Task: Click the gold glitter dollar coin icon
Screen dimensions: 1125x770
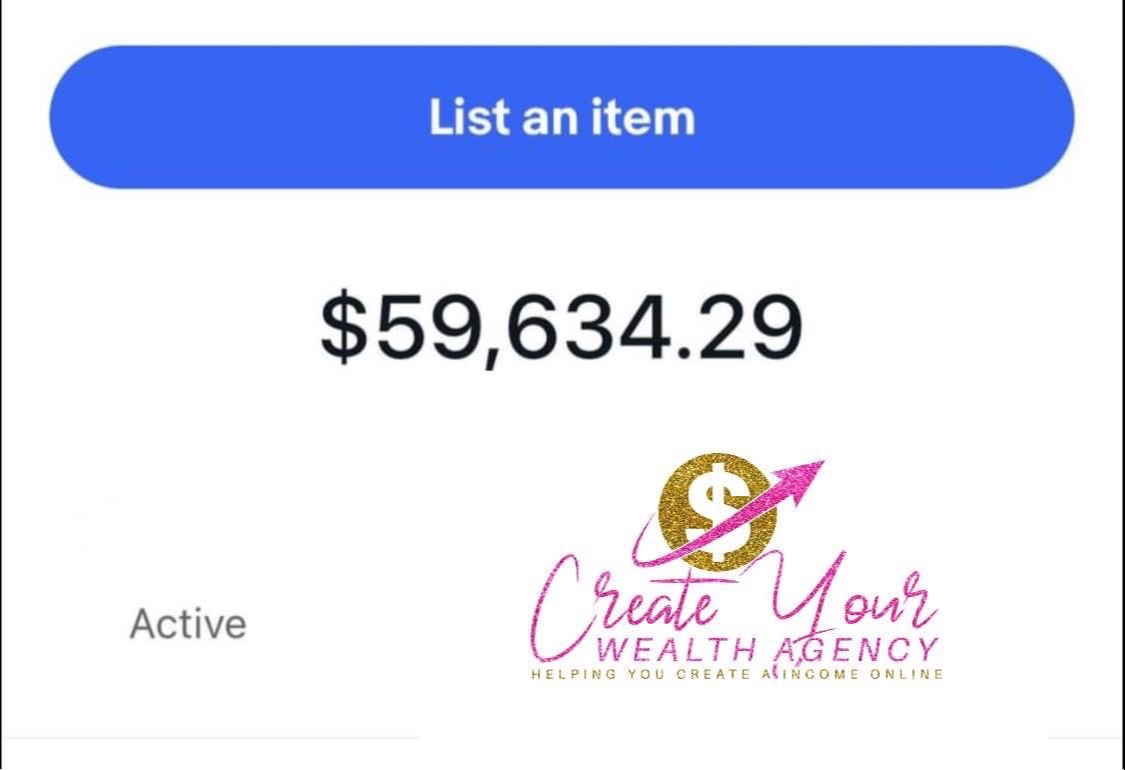Action: point(717,511)
